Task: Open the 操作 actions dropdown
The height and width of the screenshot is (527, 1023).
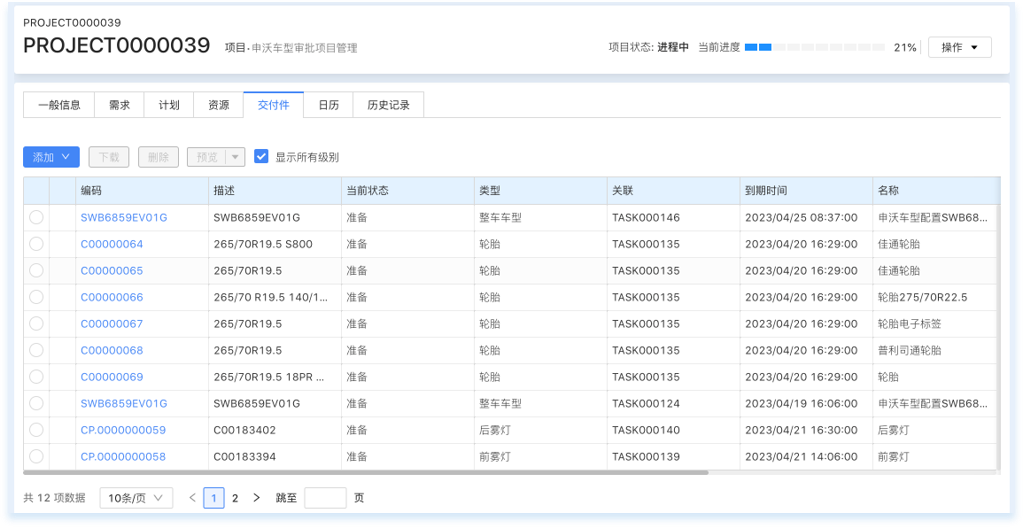Action: (959, 47)
